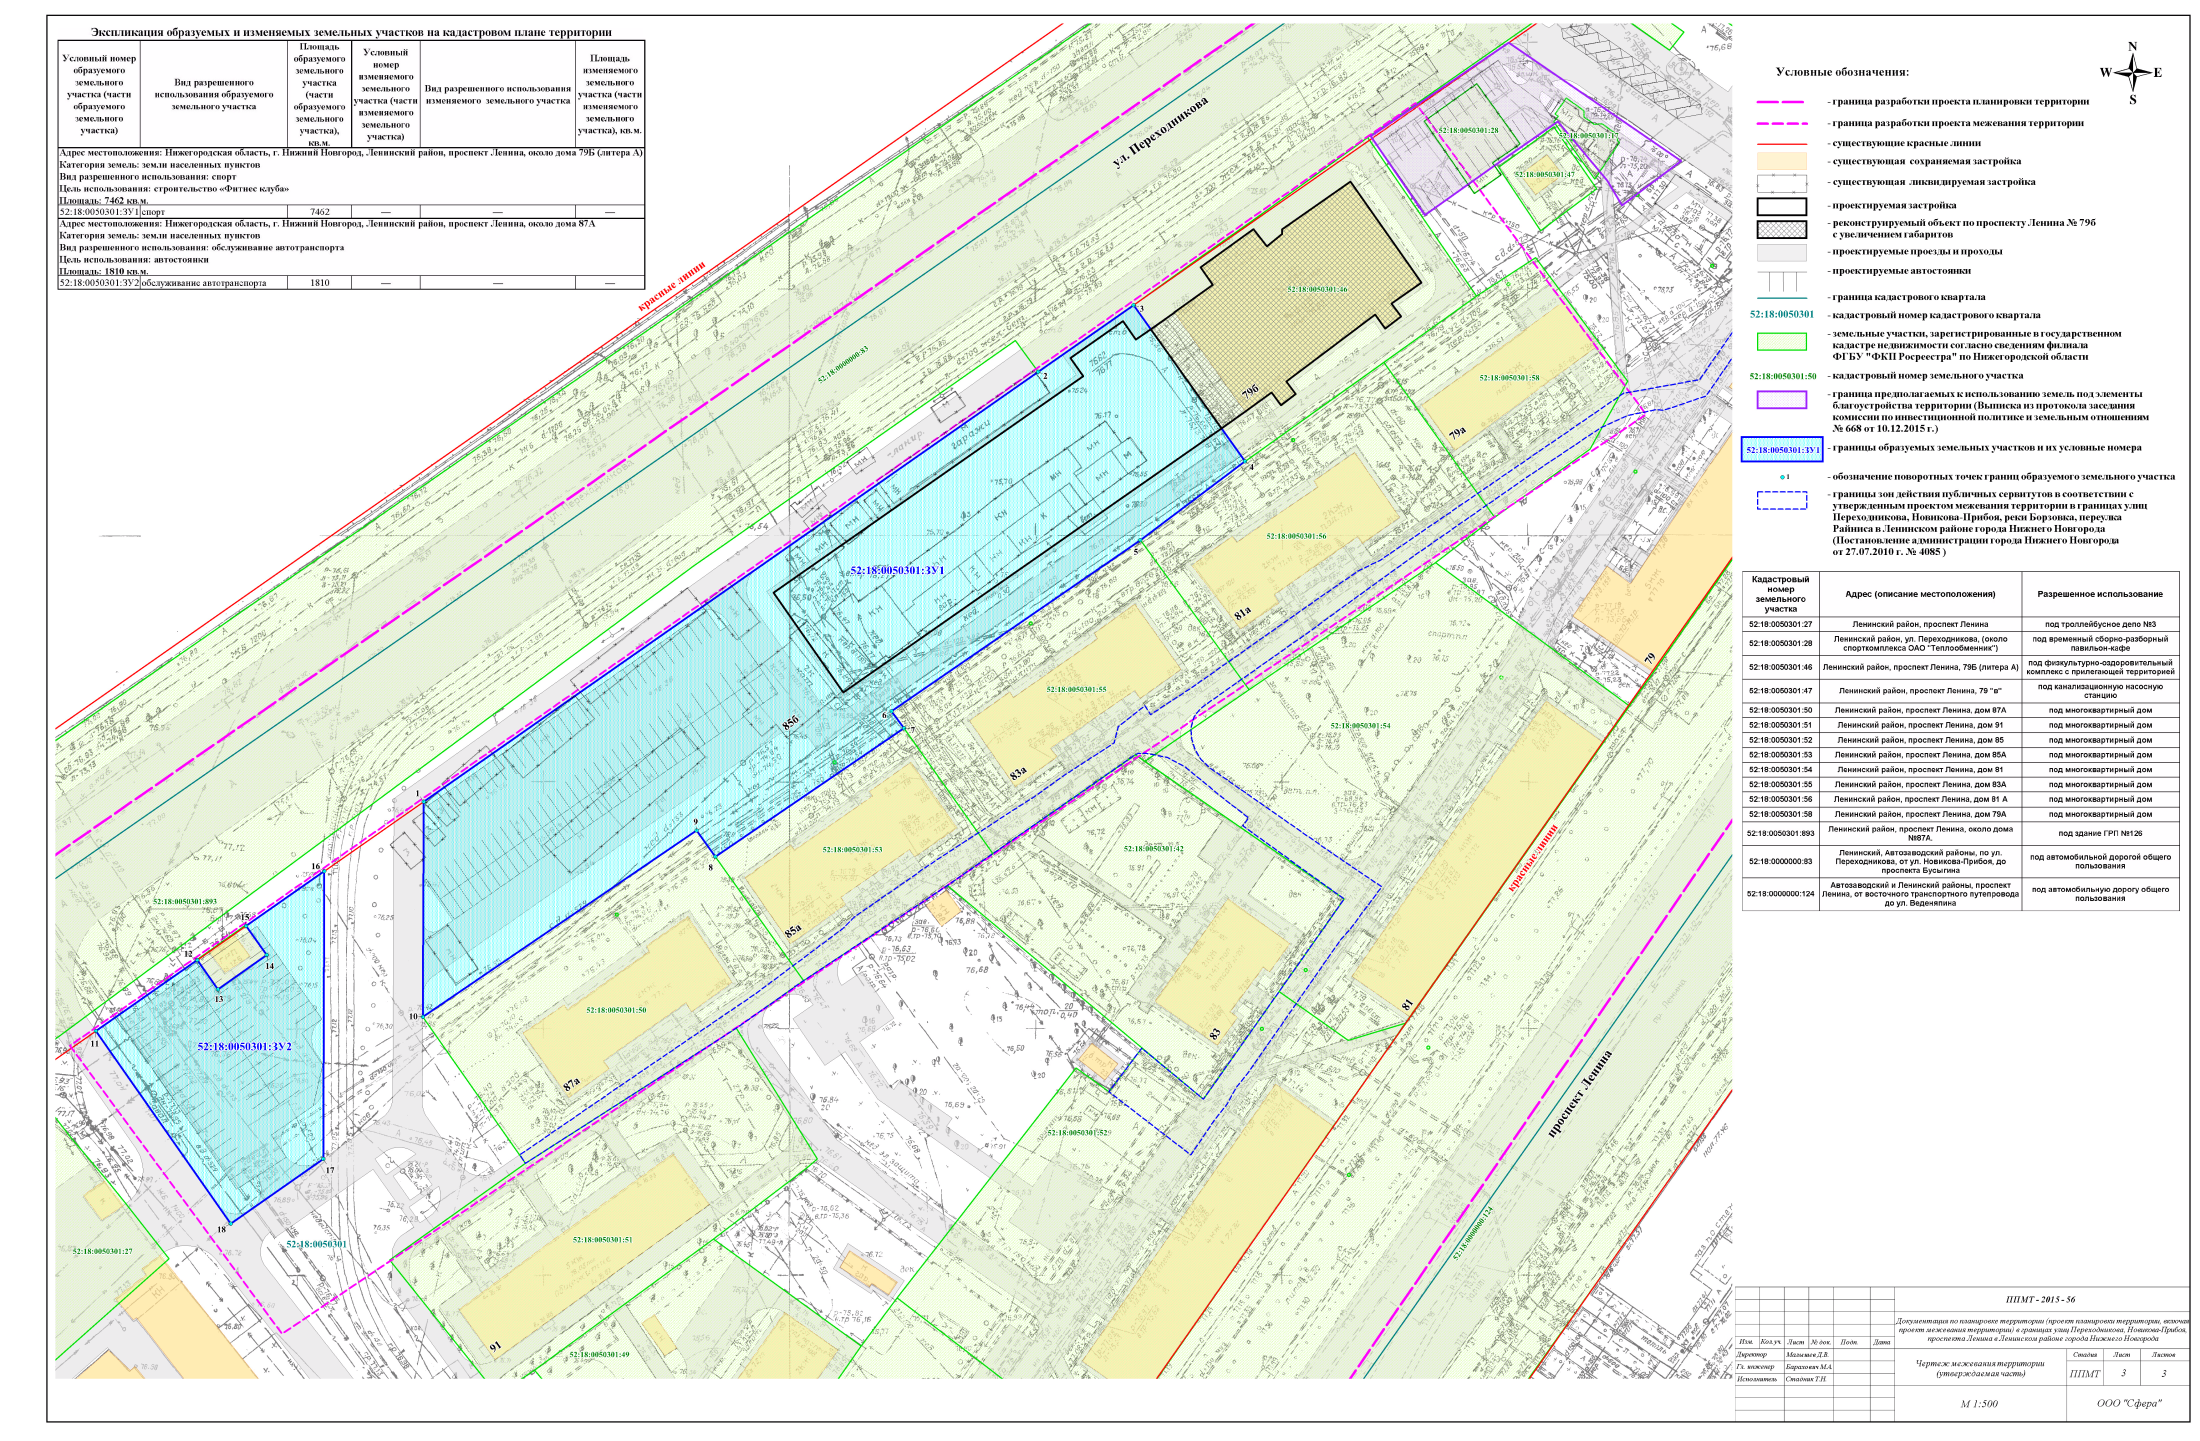The width and height of the screenshot is (2200, 1441).
Task: Select the beige existing preserved buildings legend swatch
Action: [1781, 161]
